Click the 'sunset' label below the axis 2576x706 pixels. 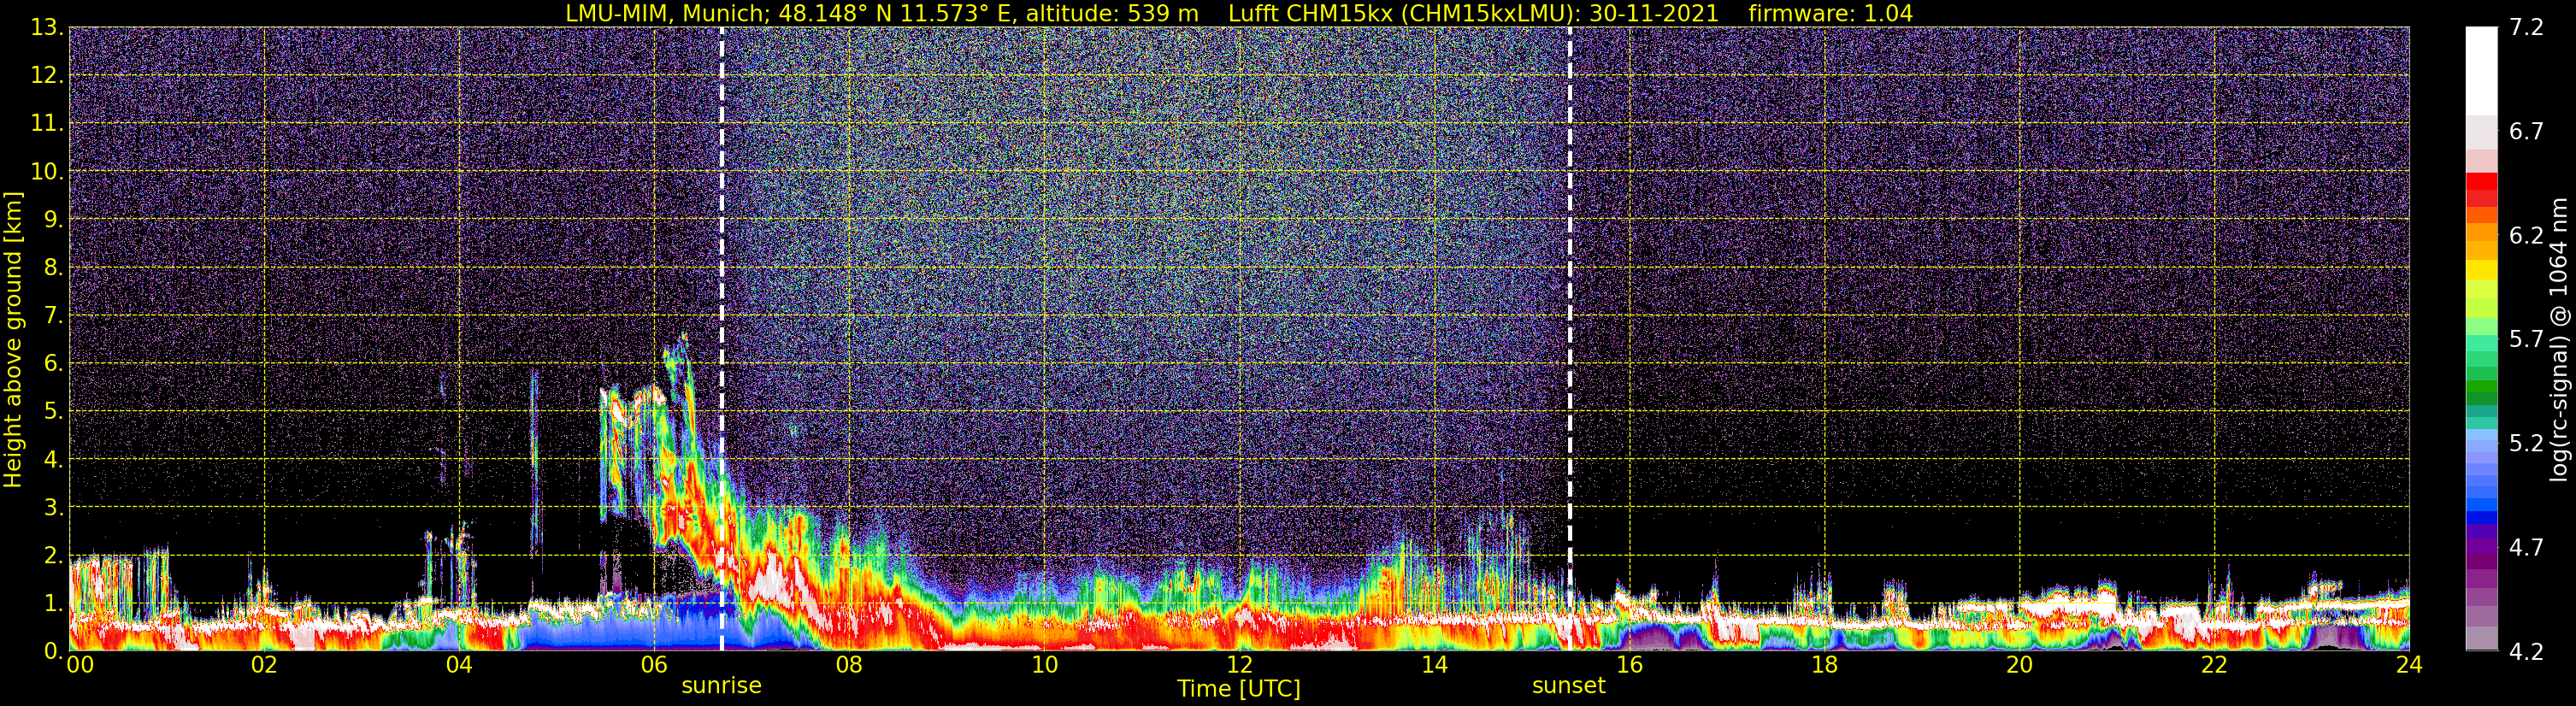pyautogui.click(x=1568, y=686)
